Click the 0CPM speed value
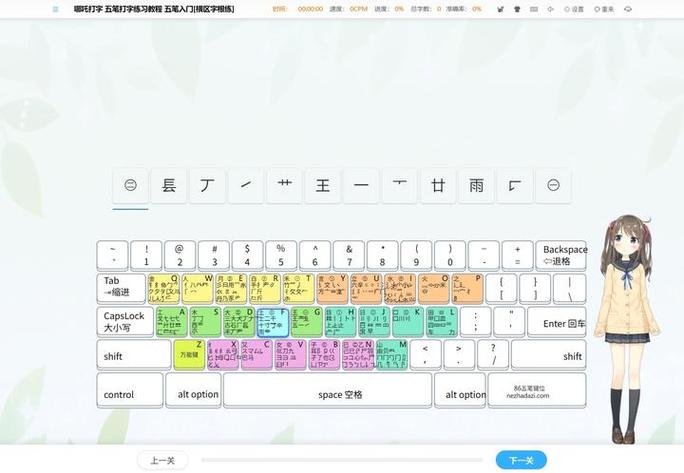 358,9
